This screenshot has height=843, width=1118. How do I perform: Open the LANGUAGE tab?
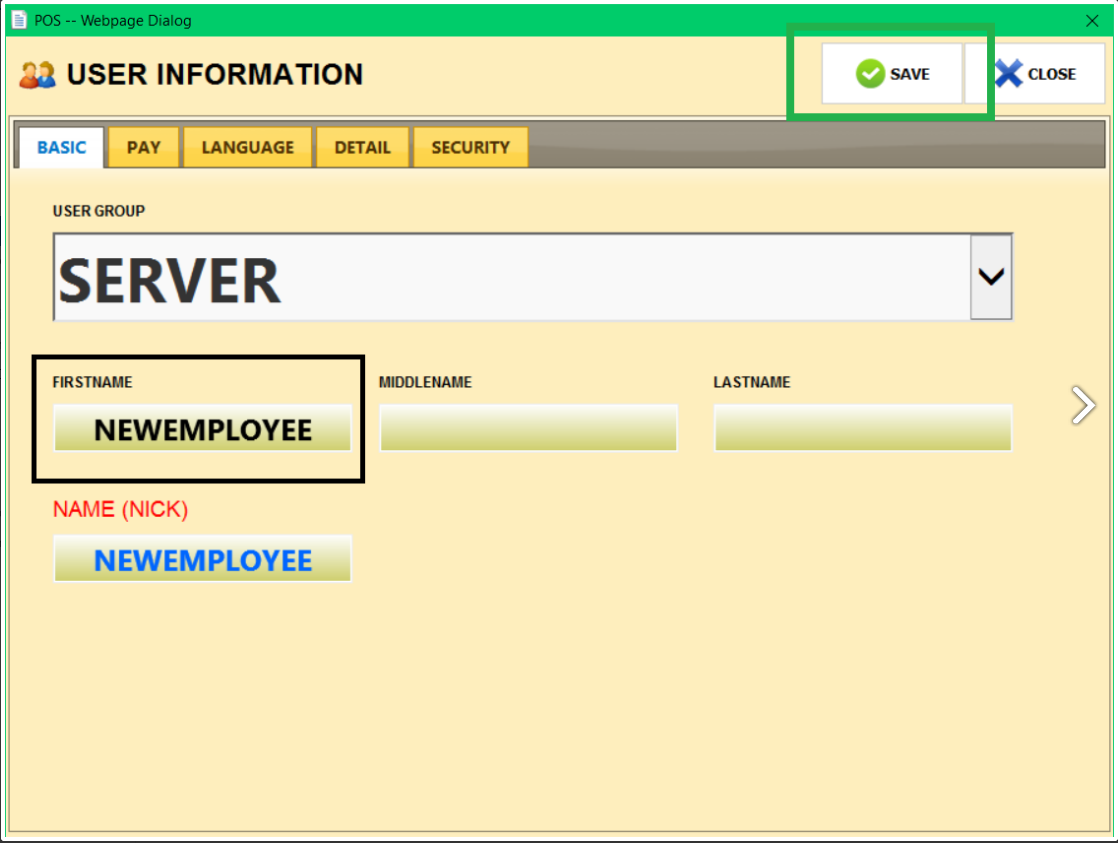[x=247, y=148]
